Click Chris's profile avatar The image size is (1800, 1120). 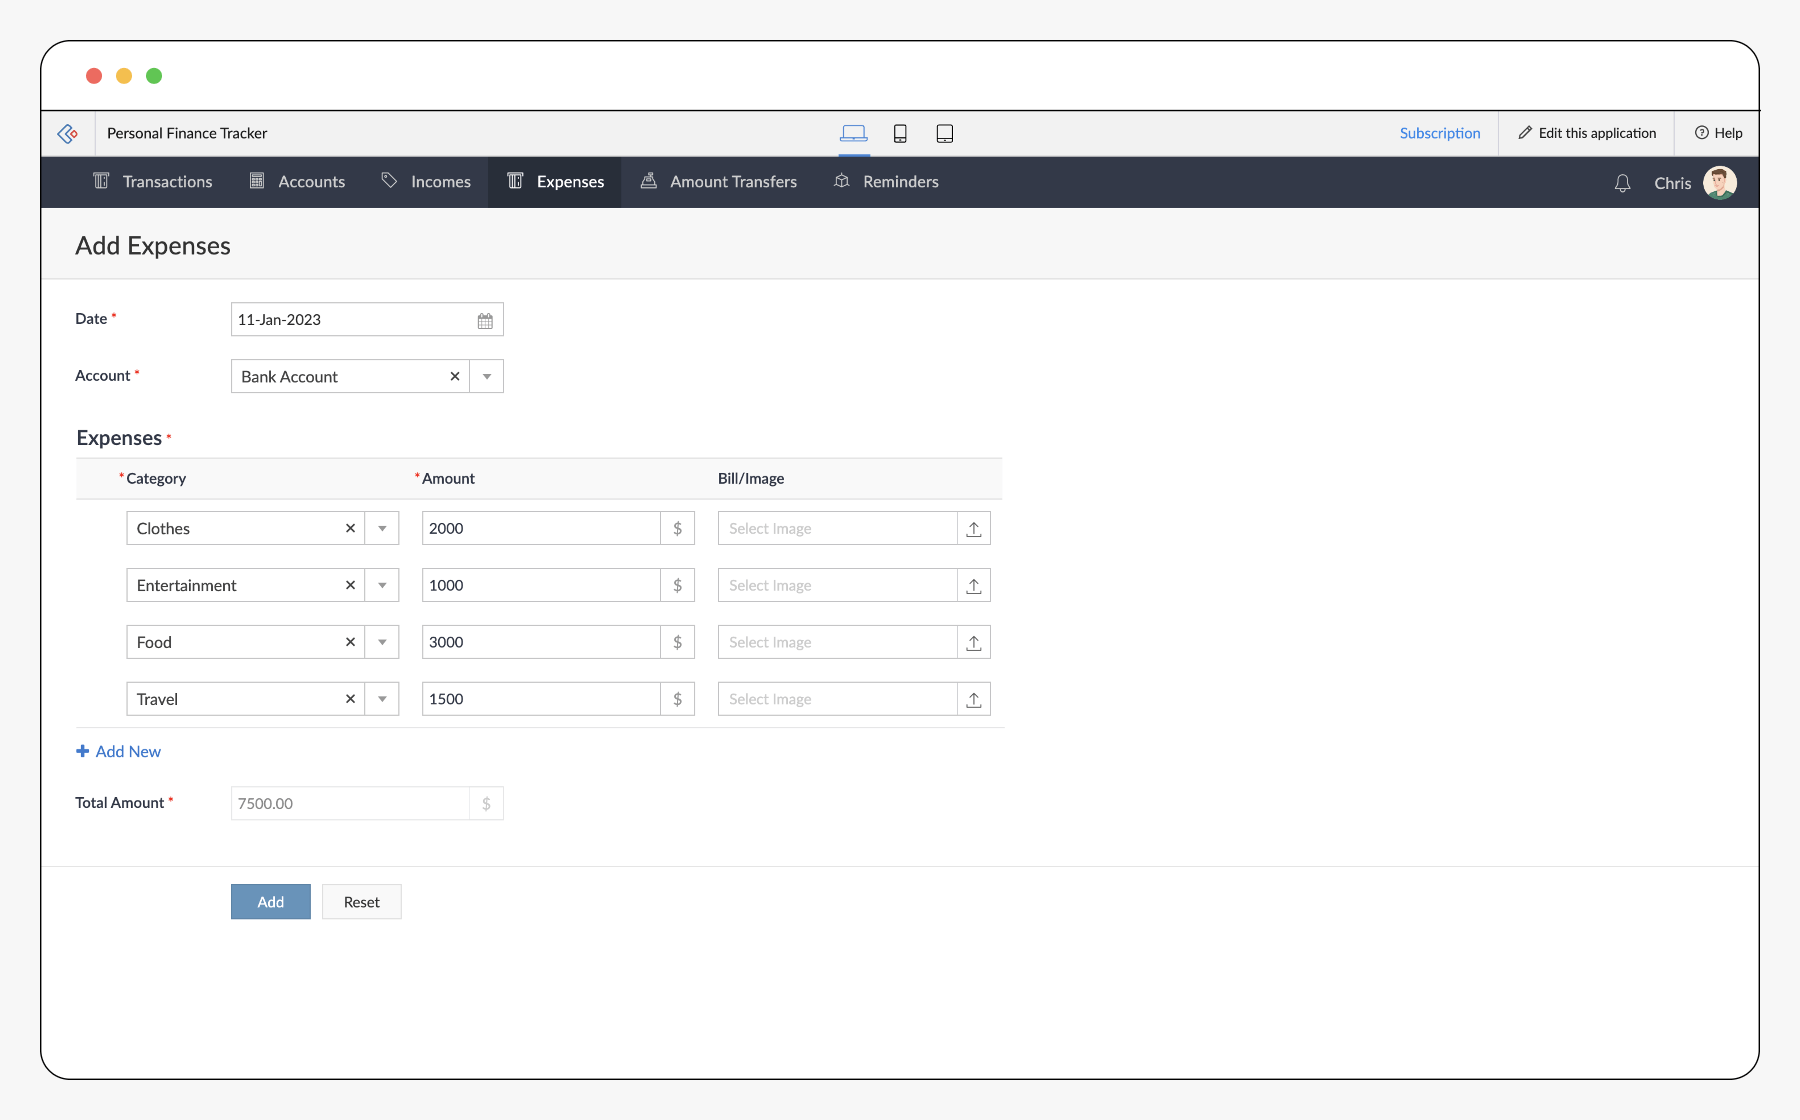[1719, 183]
